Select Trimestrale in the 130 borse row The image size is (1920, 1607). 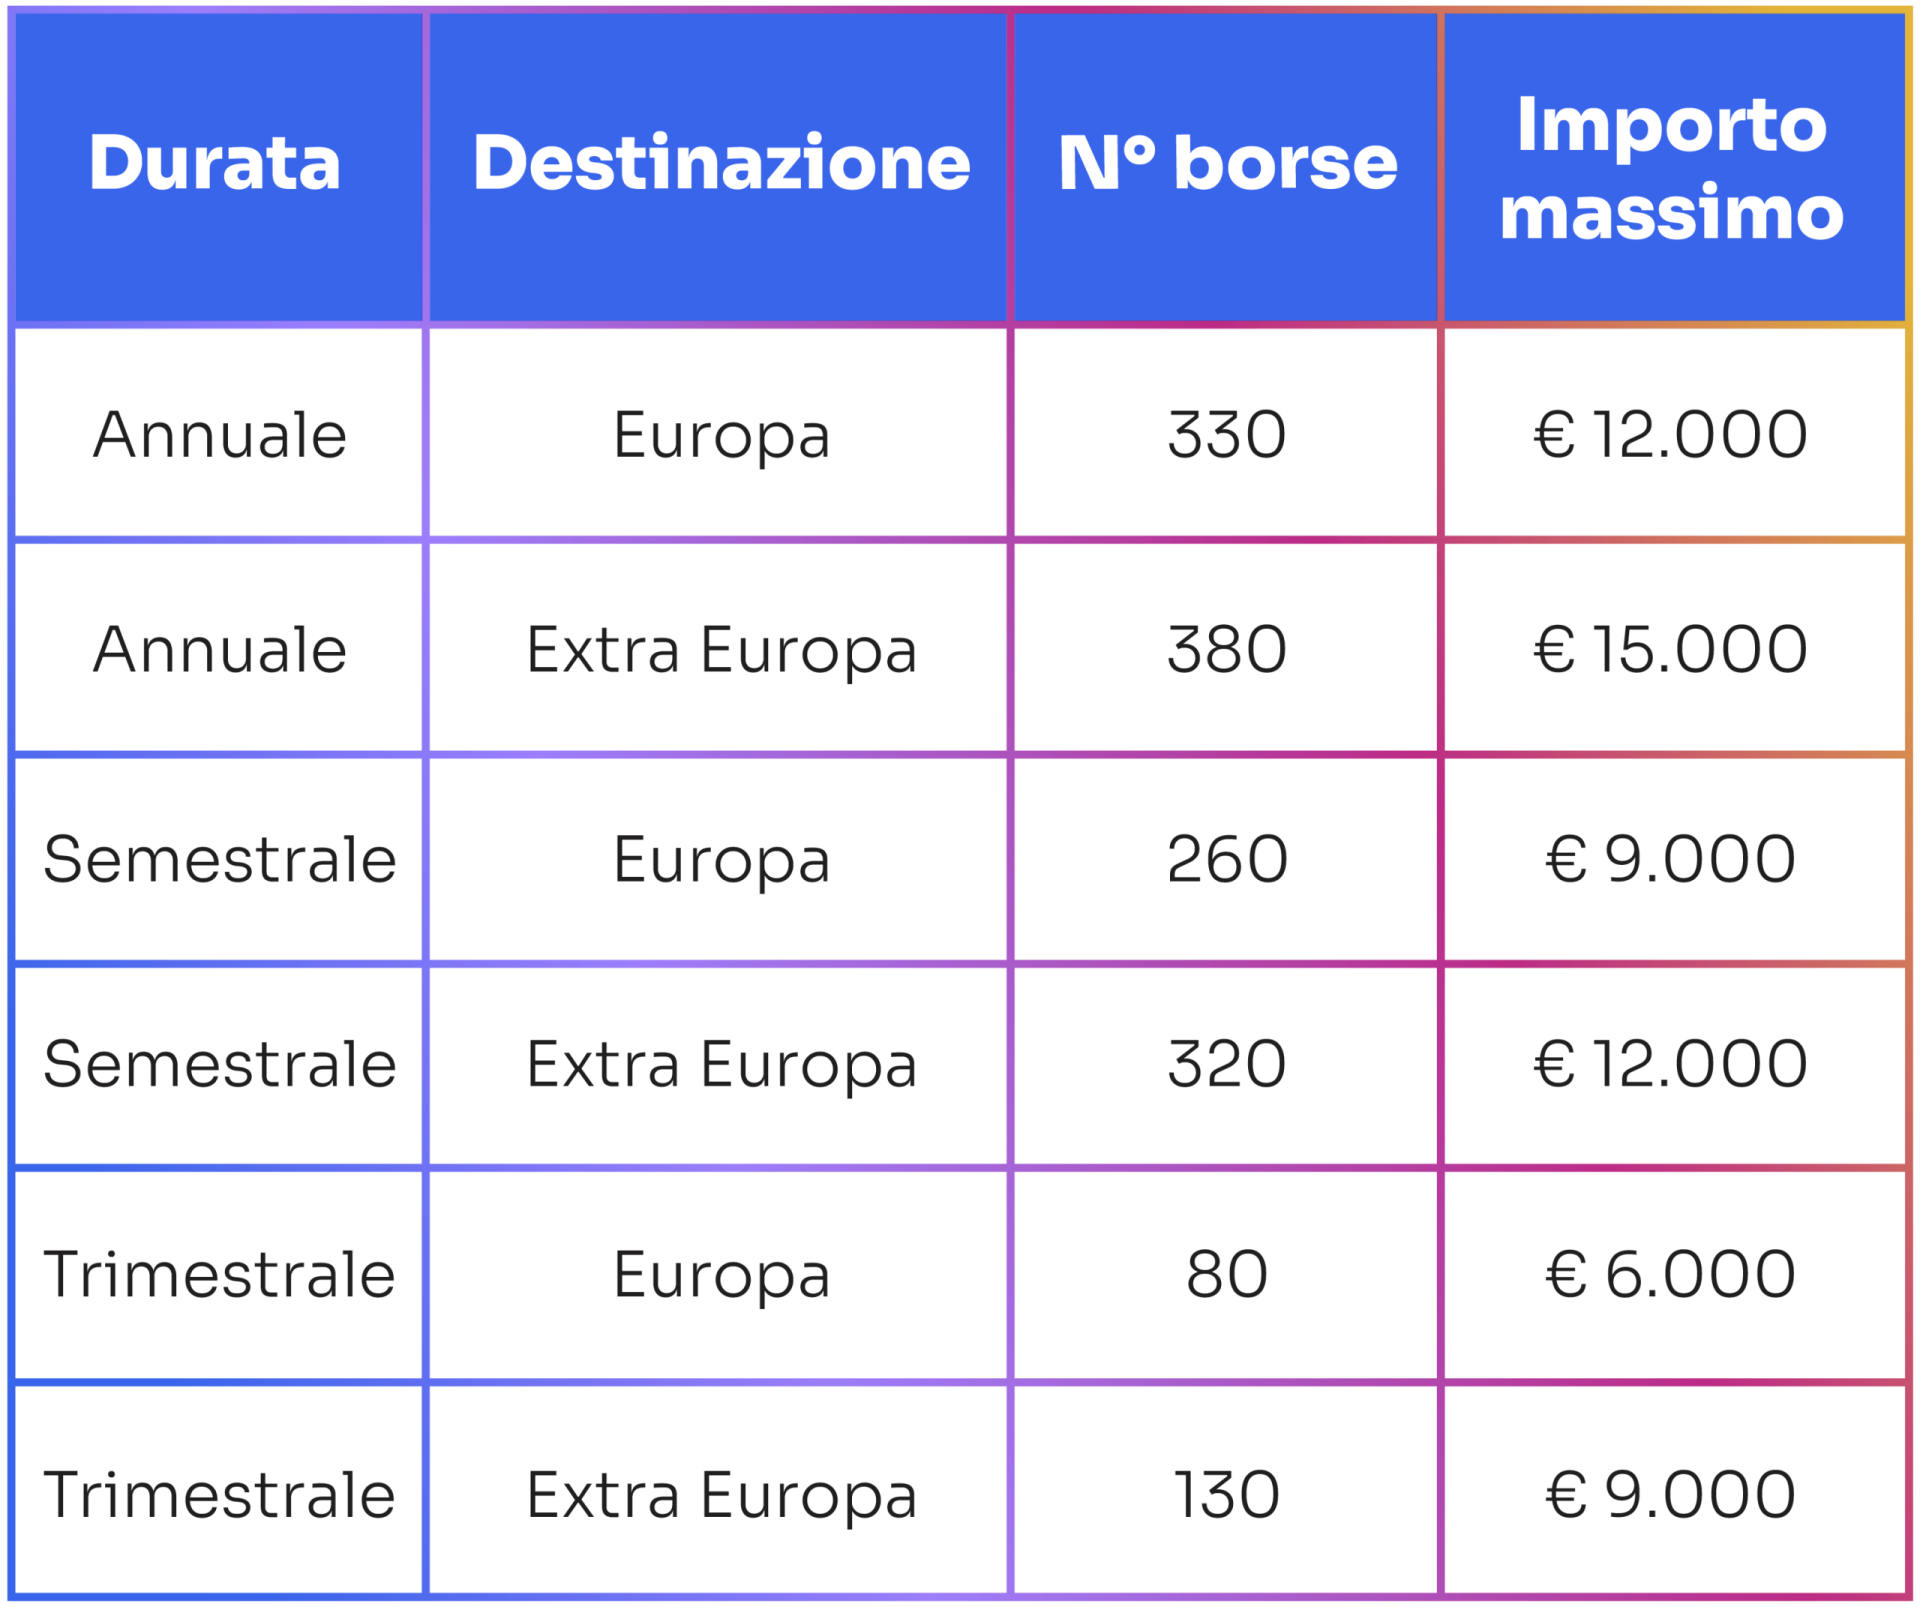(x=220, y=1496)
